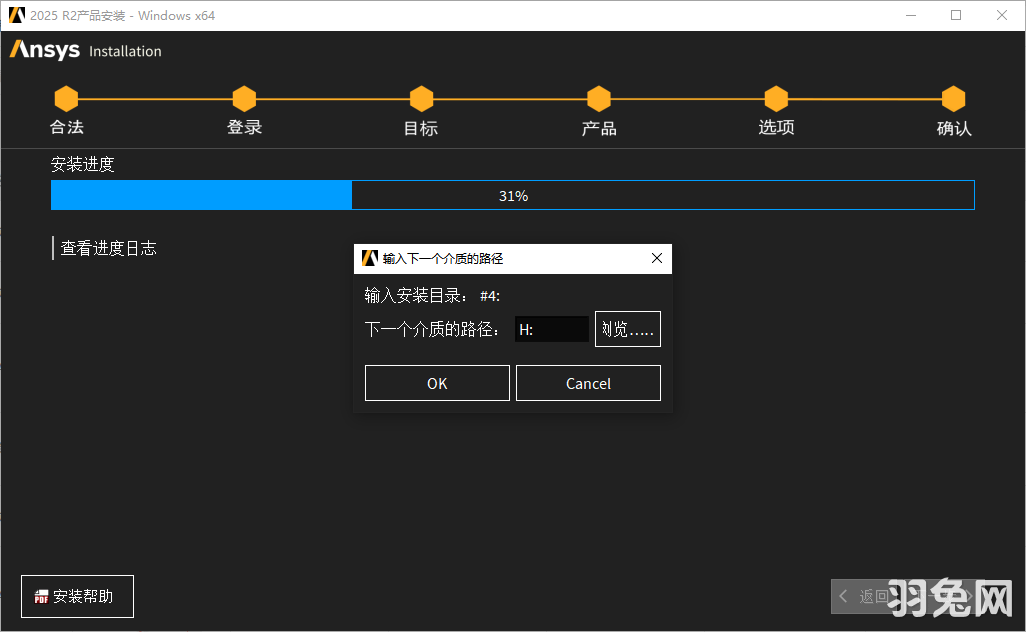The height and width of the screenshot is (632, 1026).
Task: Close the 输入下一个介质的路径 dialog
Action: coord(657,258)
